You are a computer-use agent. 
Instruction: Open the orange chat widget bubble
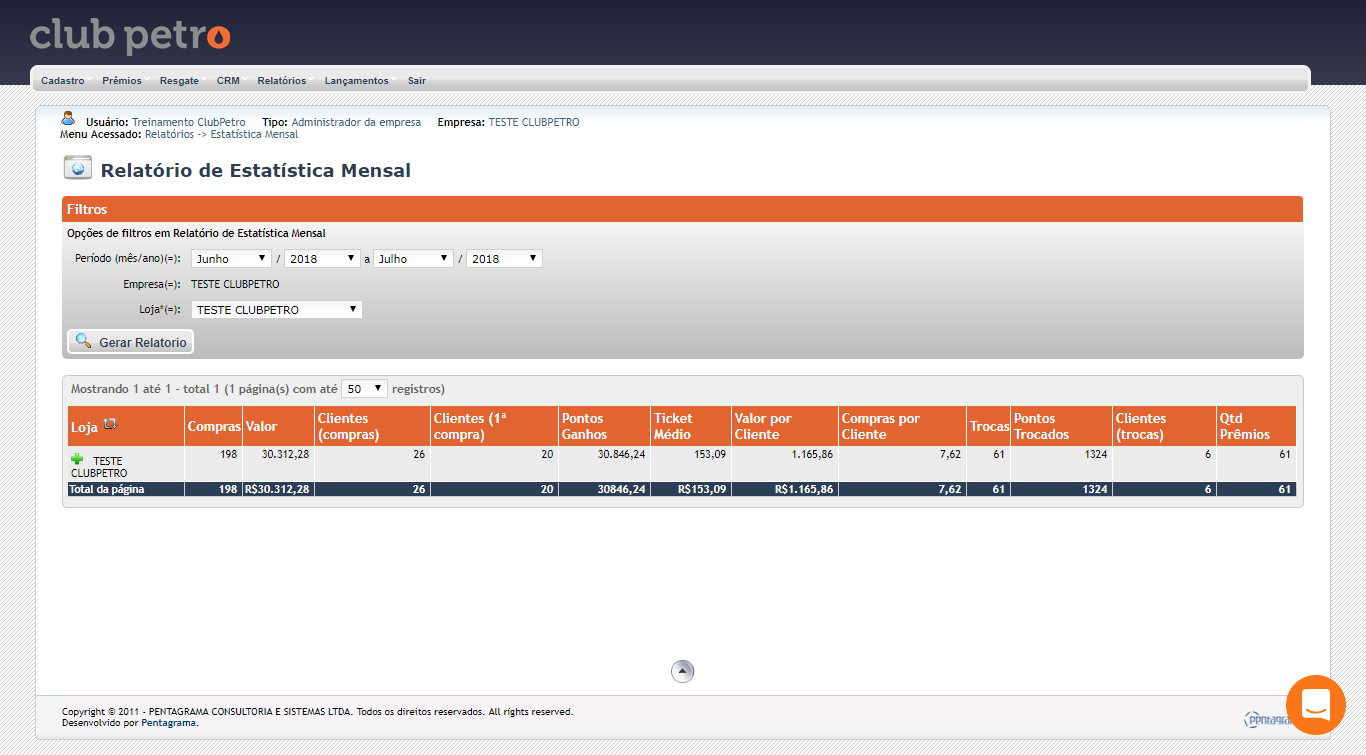click(1316, 705)
